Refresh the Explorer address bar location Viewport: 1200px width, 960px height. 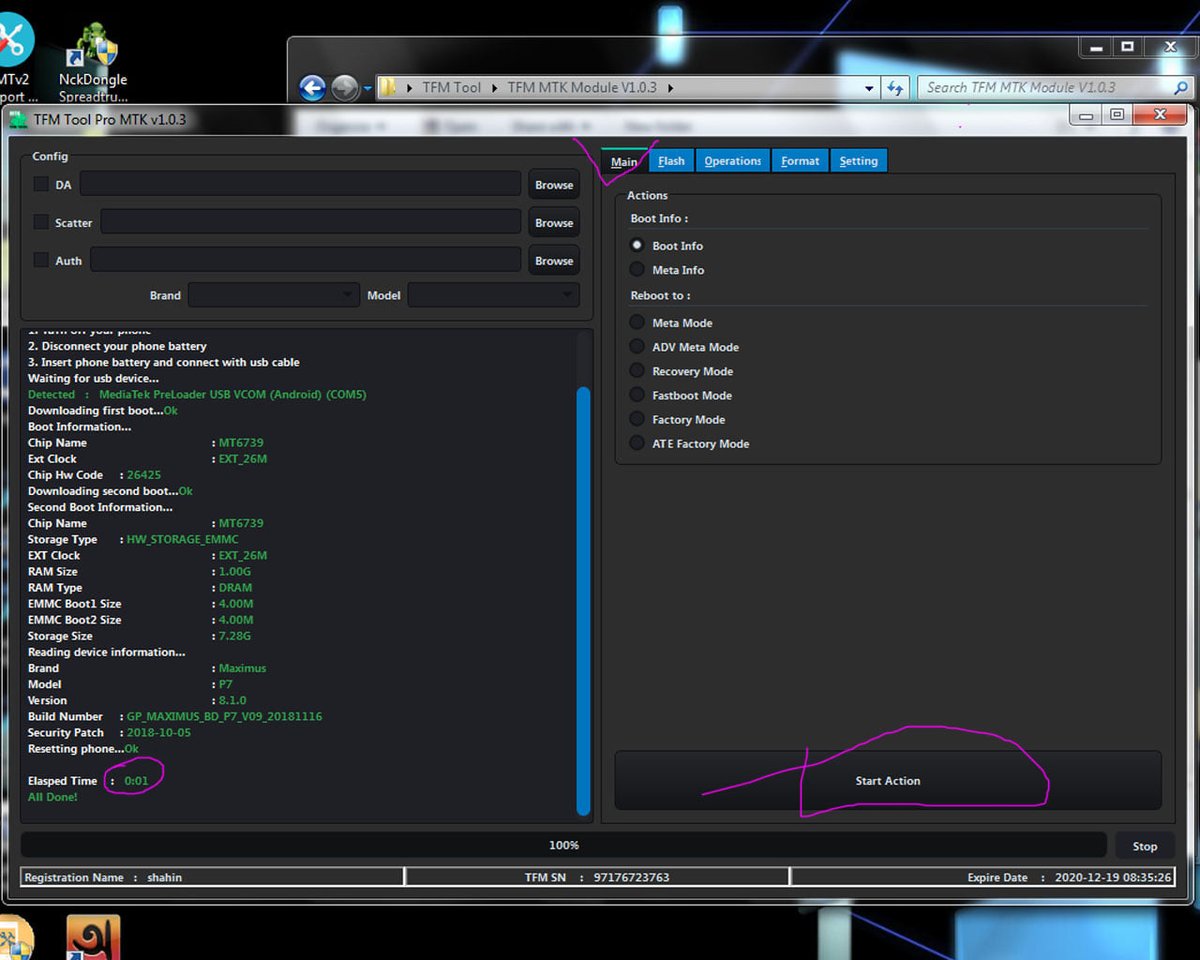click(896, 88)
